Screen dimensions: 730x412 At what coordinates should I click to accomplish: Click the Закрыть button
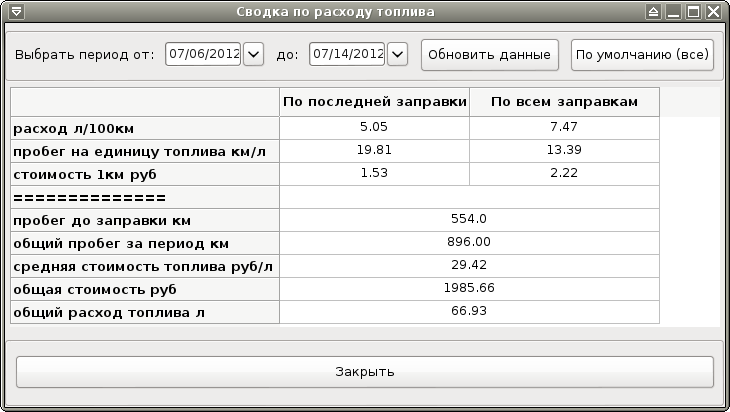coord(364,372)
